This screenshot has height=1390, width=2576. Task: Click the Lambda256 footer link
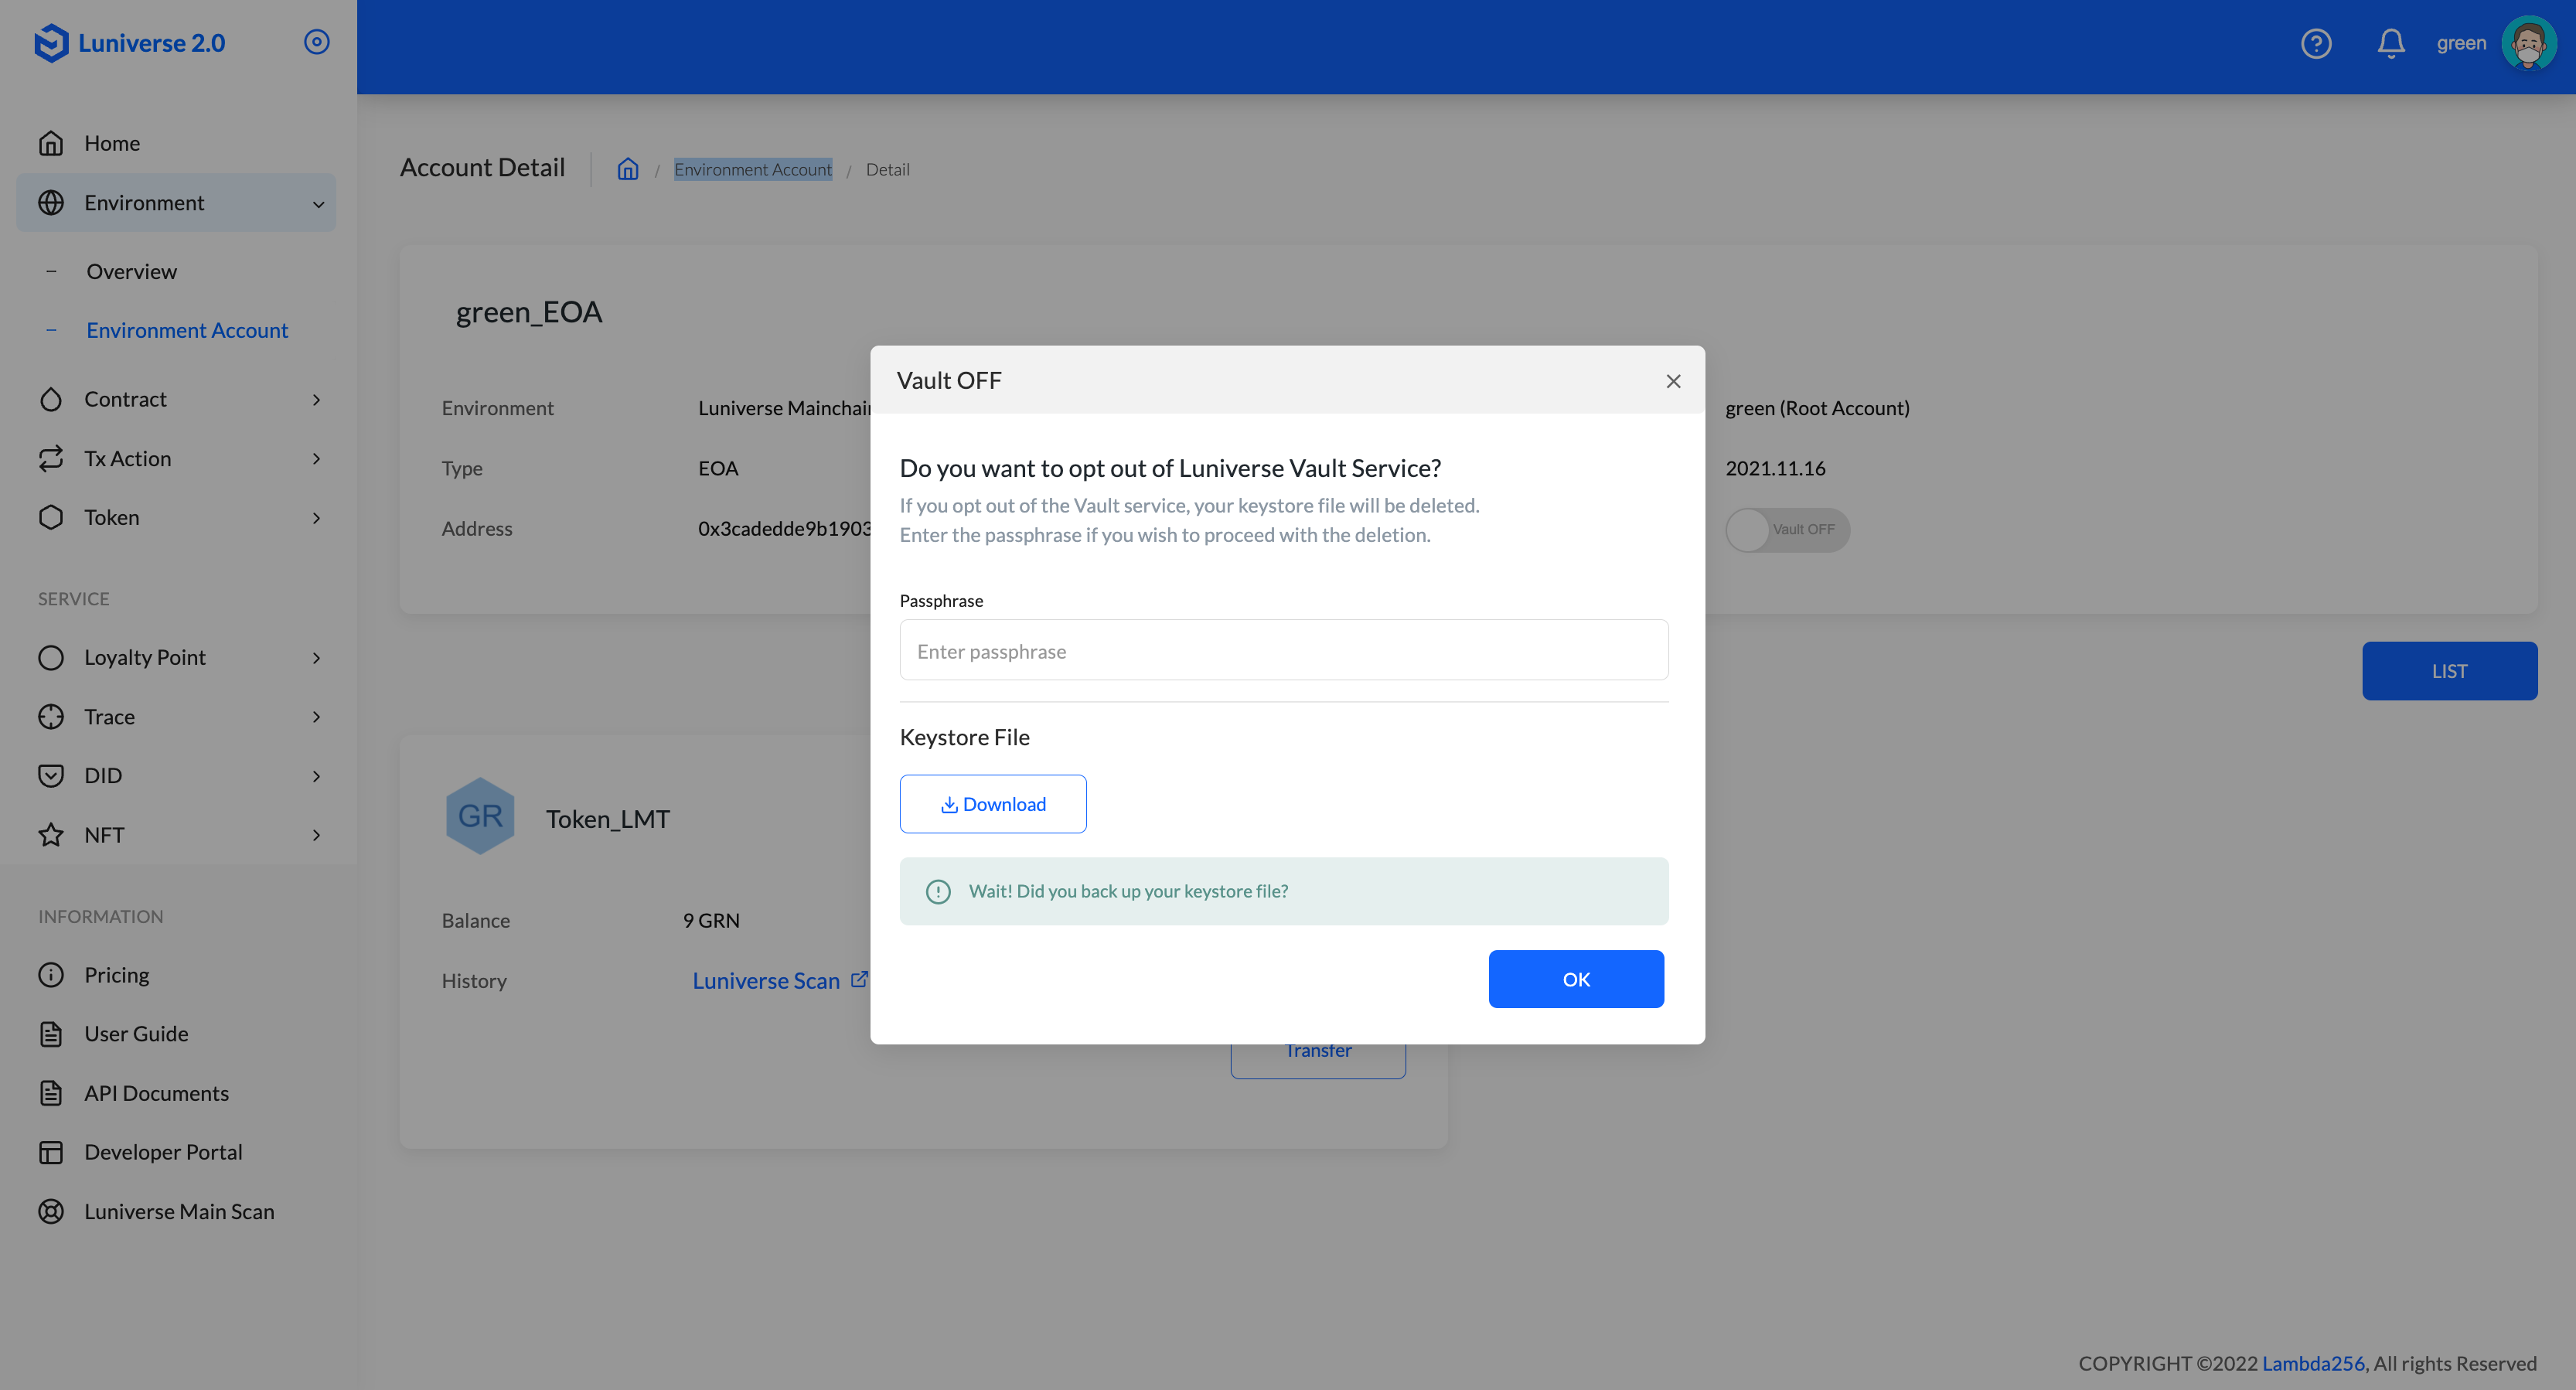click(x=2313, y=1362)
